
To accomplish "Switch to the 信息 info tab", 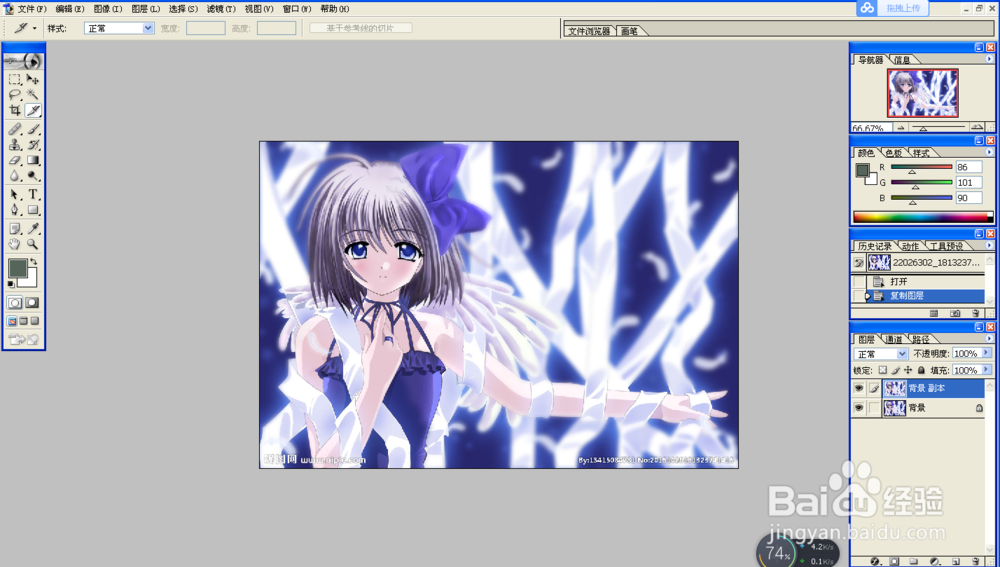I will coord(902,60).
